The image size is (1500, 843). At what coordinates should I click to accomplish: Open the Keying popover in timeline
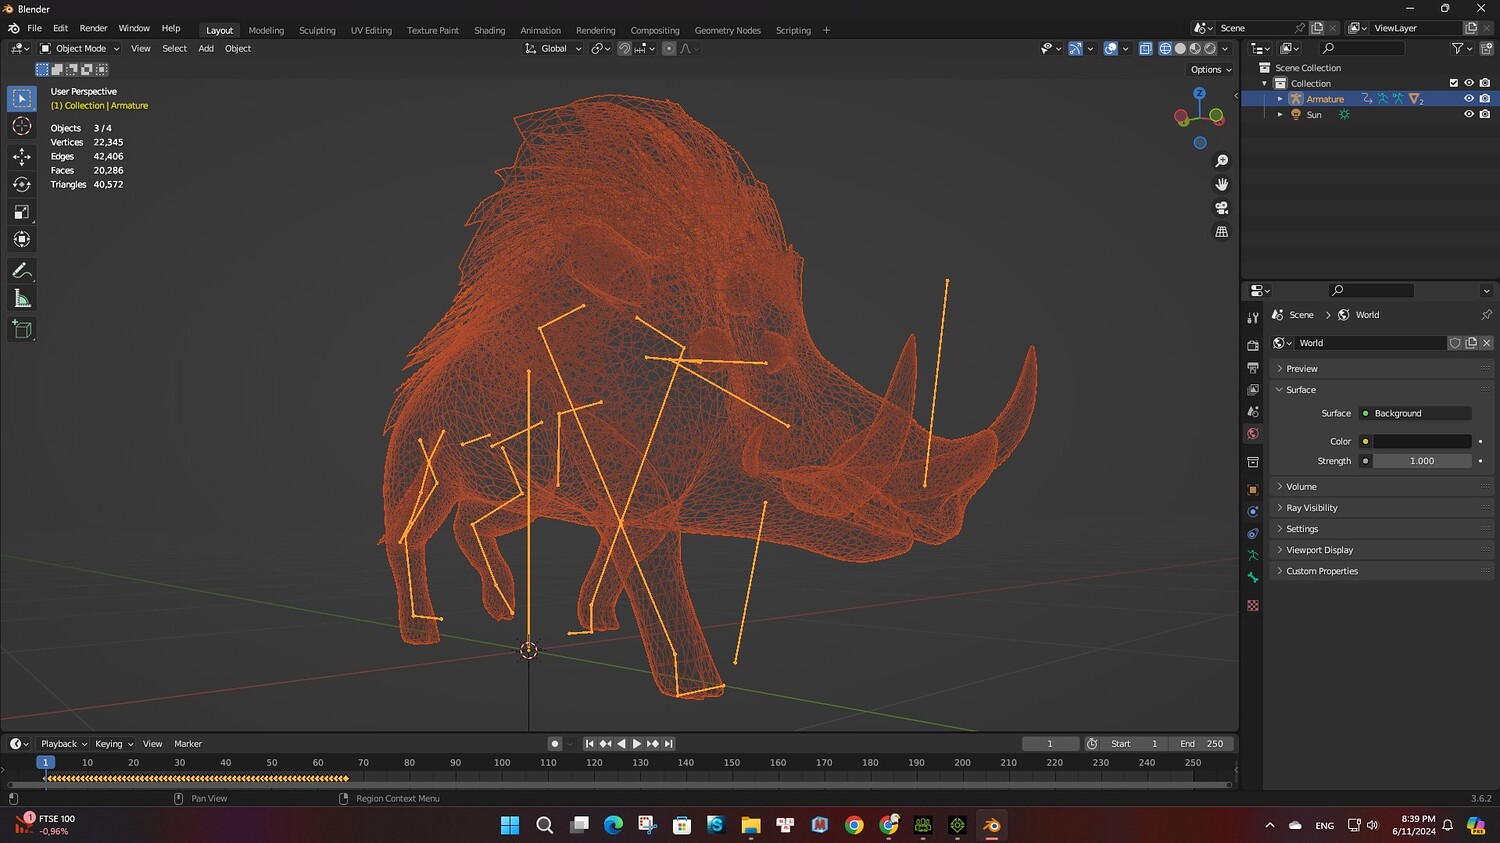[114, 744]
